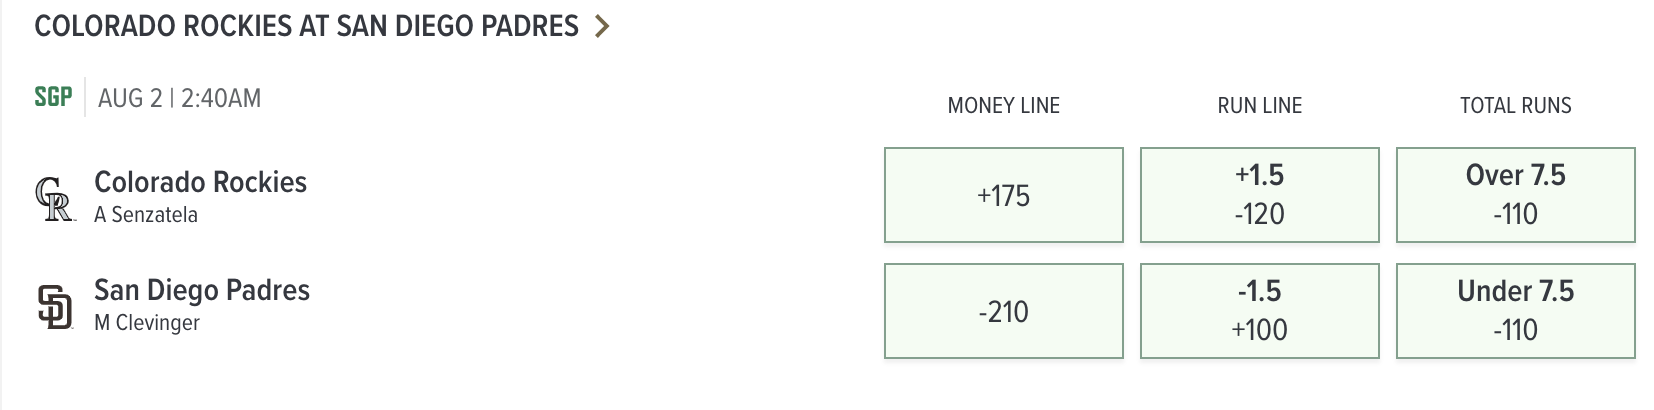
Task: Bet Under 7.5 total runs
Action: point(1516,311)
